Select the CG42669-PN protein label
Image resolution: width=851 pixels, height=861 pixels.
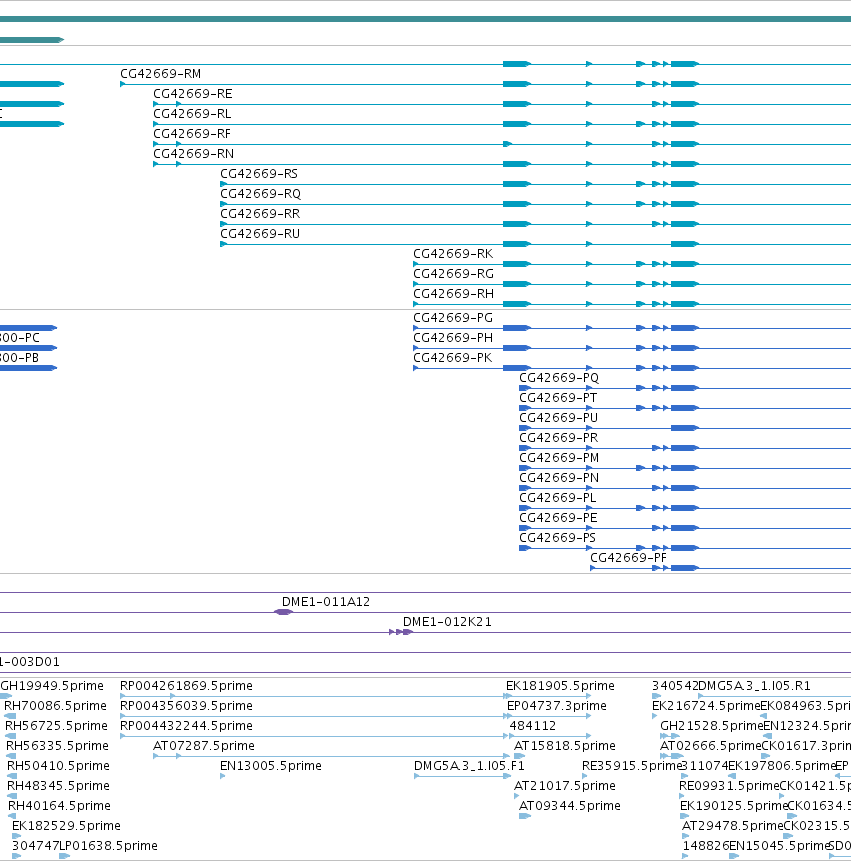(559, 478)
